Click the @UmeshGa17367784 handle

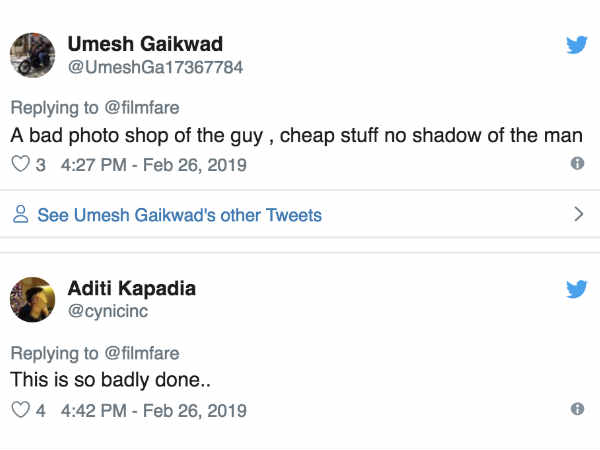[155, 67]
